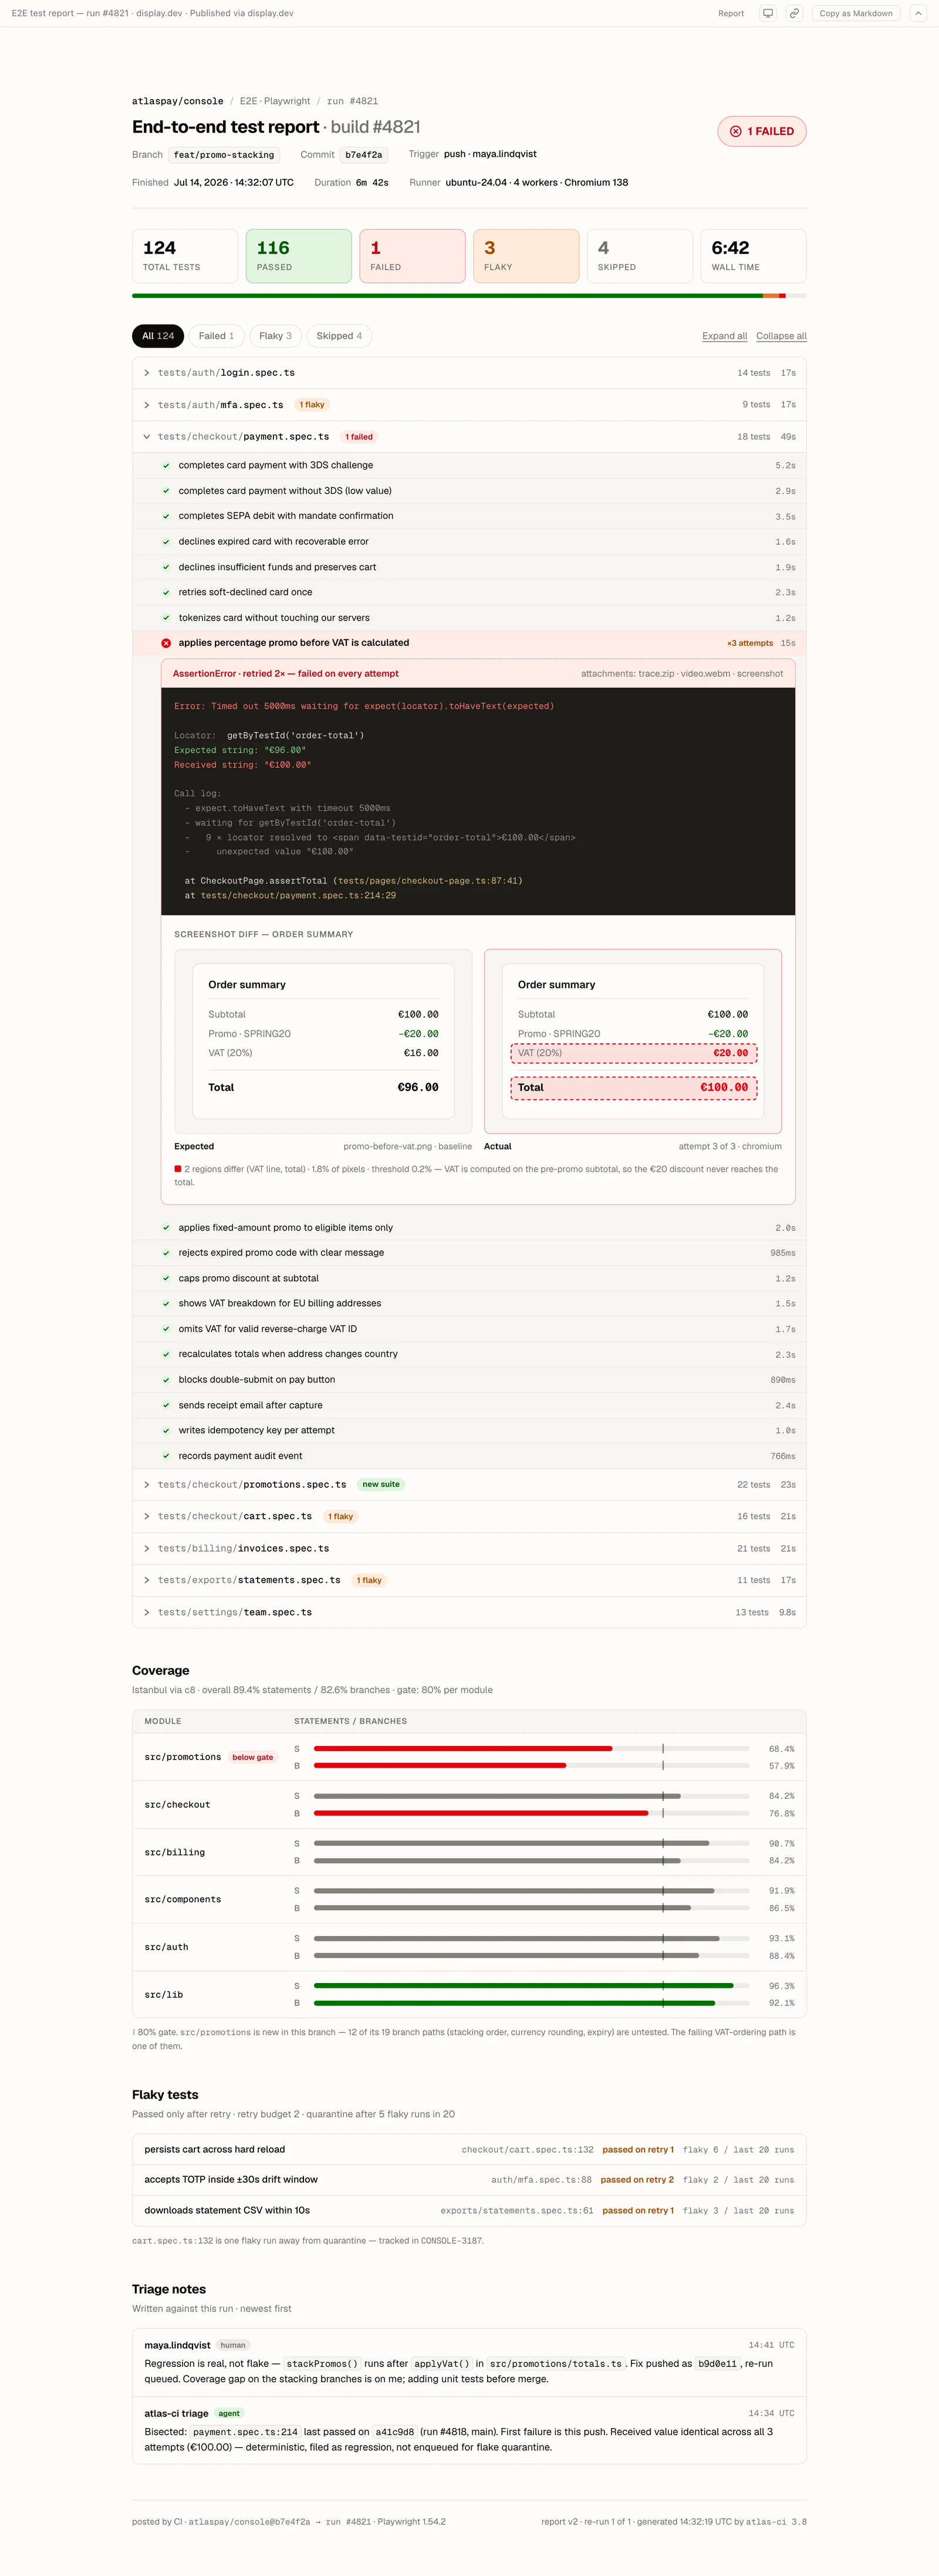Expand the tests/auth/mfa.spec.ts suite
Image resolution: width=939 pixels, height=2576 pixels.
pyautogui.click(x=469, y=405)
